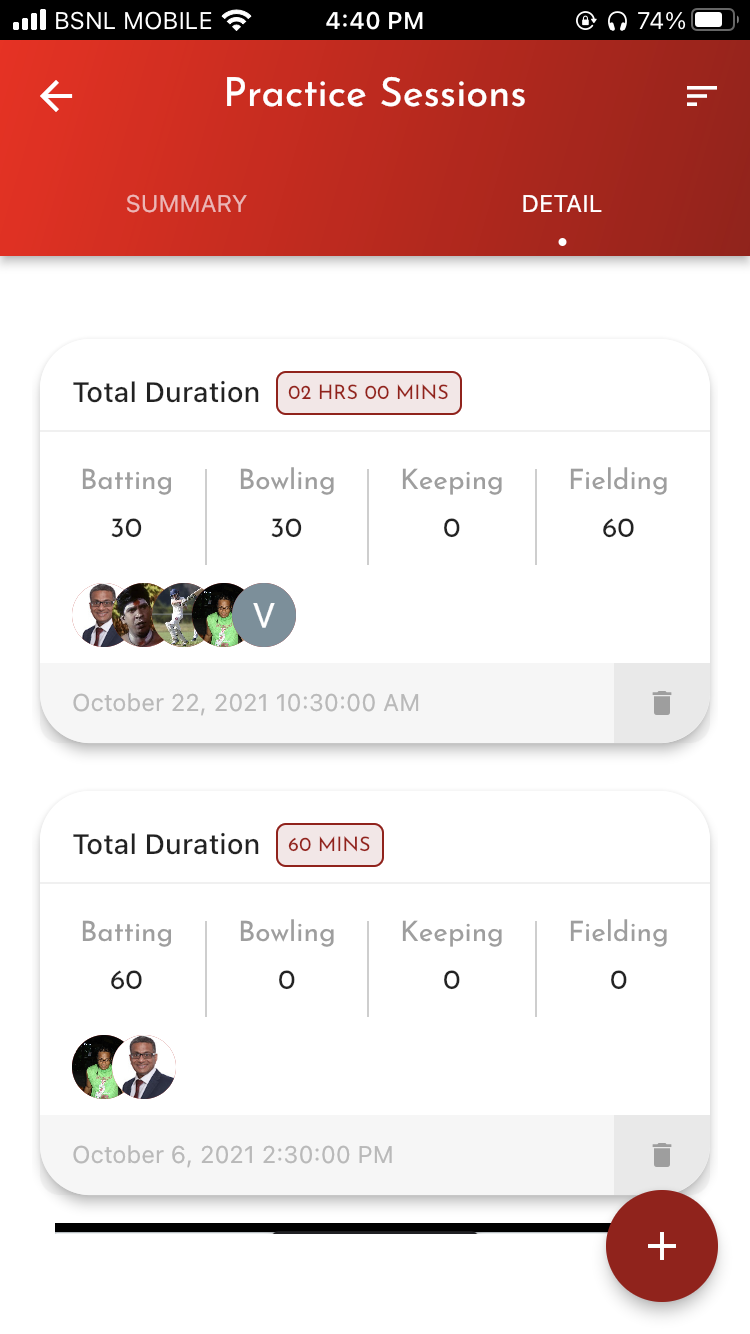The height and width of the screenshot is (1334, 750).
Task: Tap the Wi-Fi status icon
Action: point(237,20)
